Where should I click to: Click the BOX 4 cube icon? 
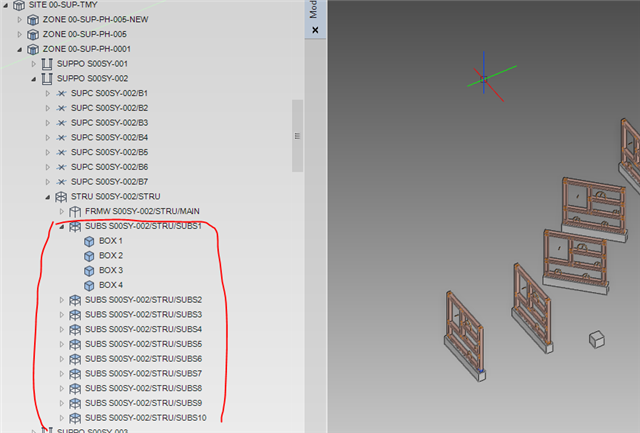pos(89,285)
